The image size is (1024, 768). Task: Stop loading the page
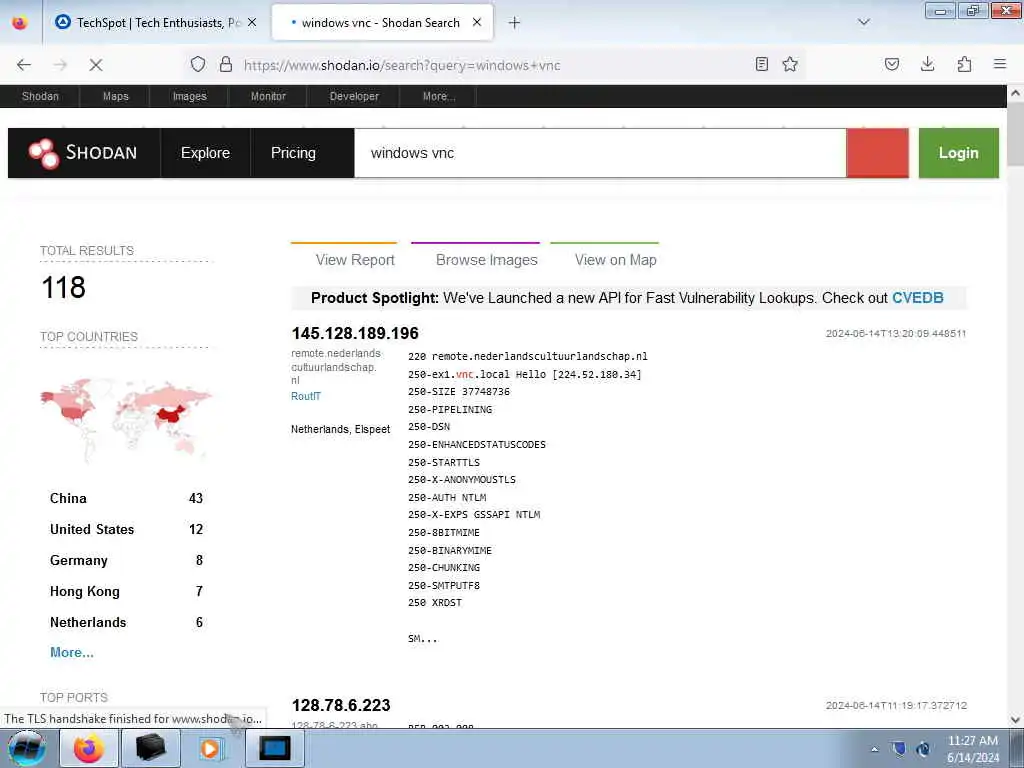(95, 65)
